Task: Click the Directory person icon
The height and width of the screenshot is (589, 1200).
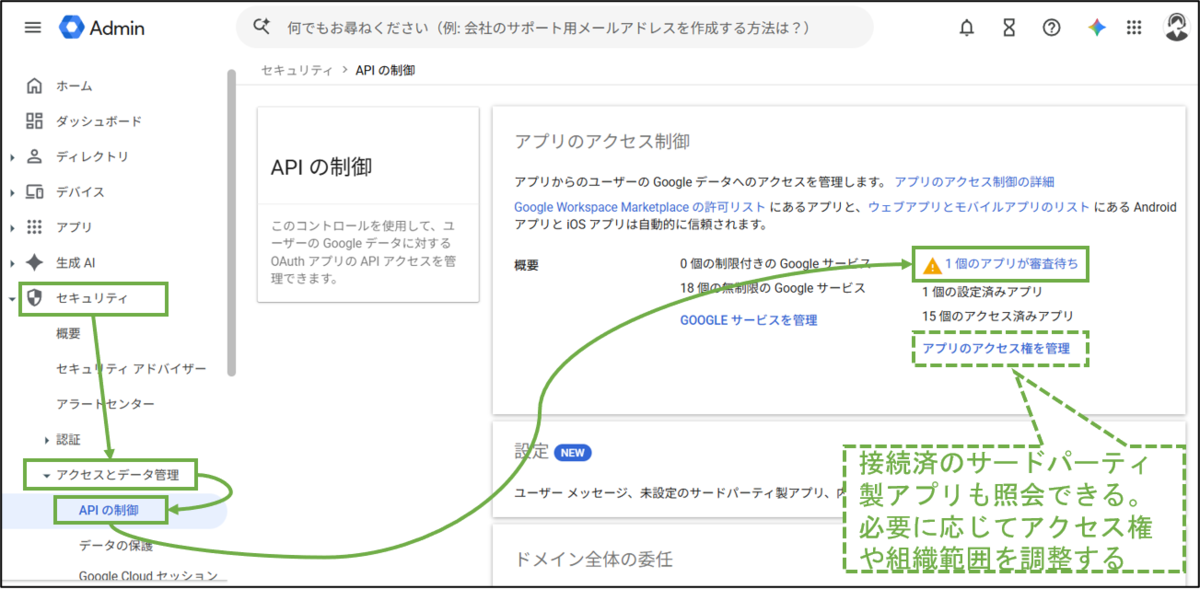Action: click(35, 156)
